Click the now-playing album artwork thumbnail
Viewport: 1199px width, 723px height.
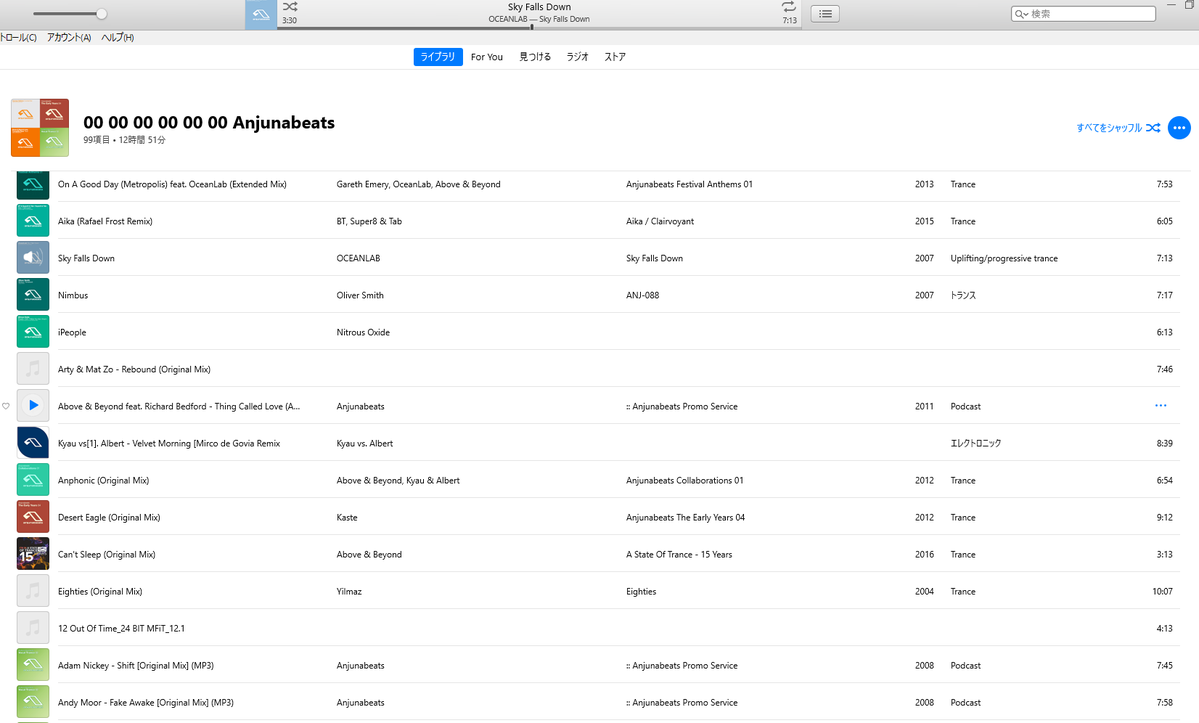click(261, 15)
